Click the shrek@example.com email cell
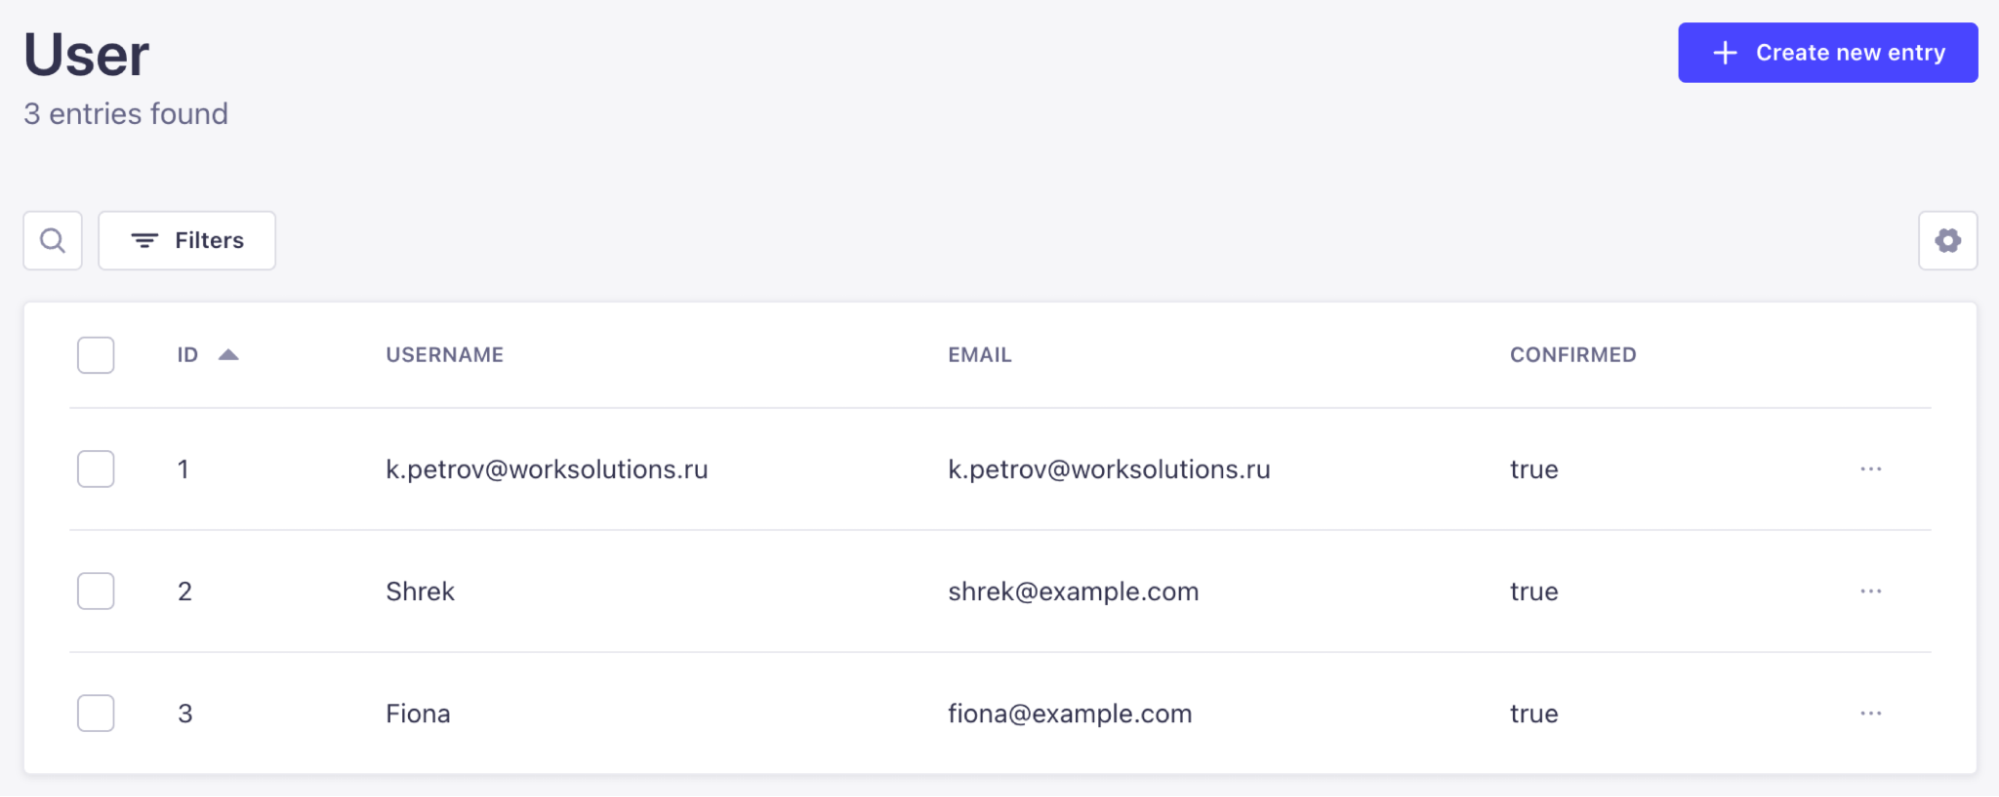This screenshot has width=1999, height=797. [1072, 591]
